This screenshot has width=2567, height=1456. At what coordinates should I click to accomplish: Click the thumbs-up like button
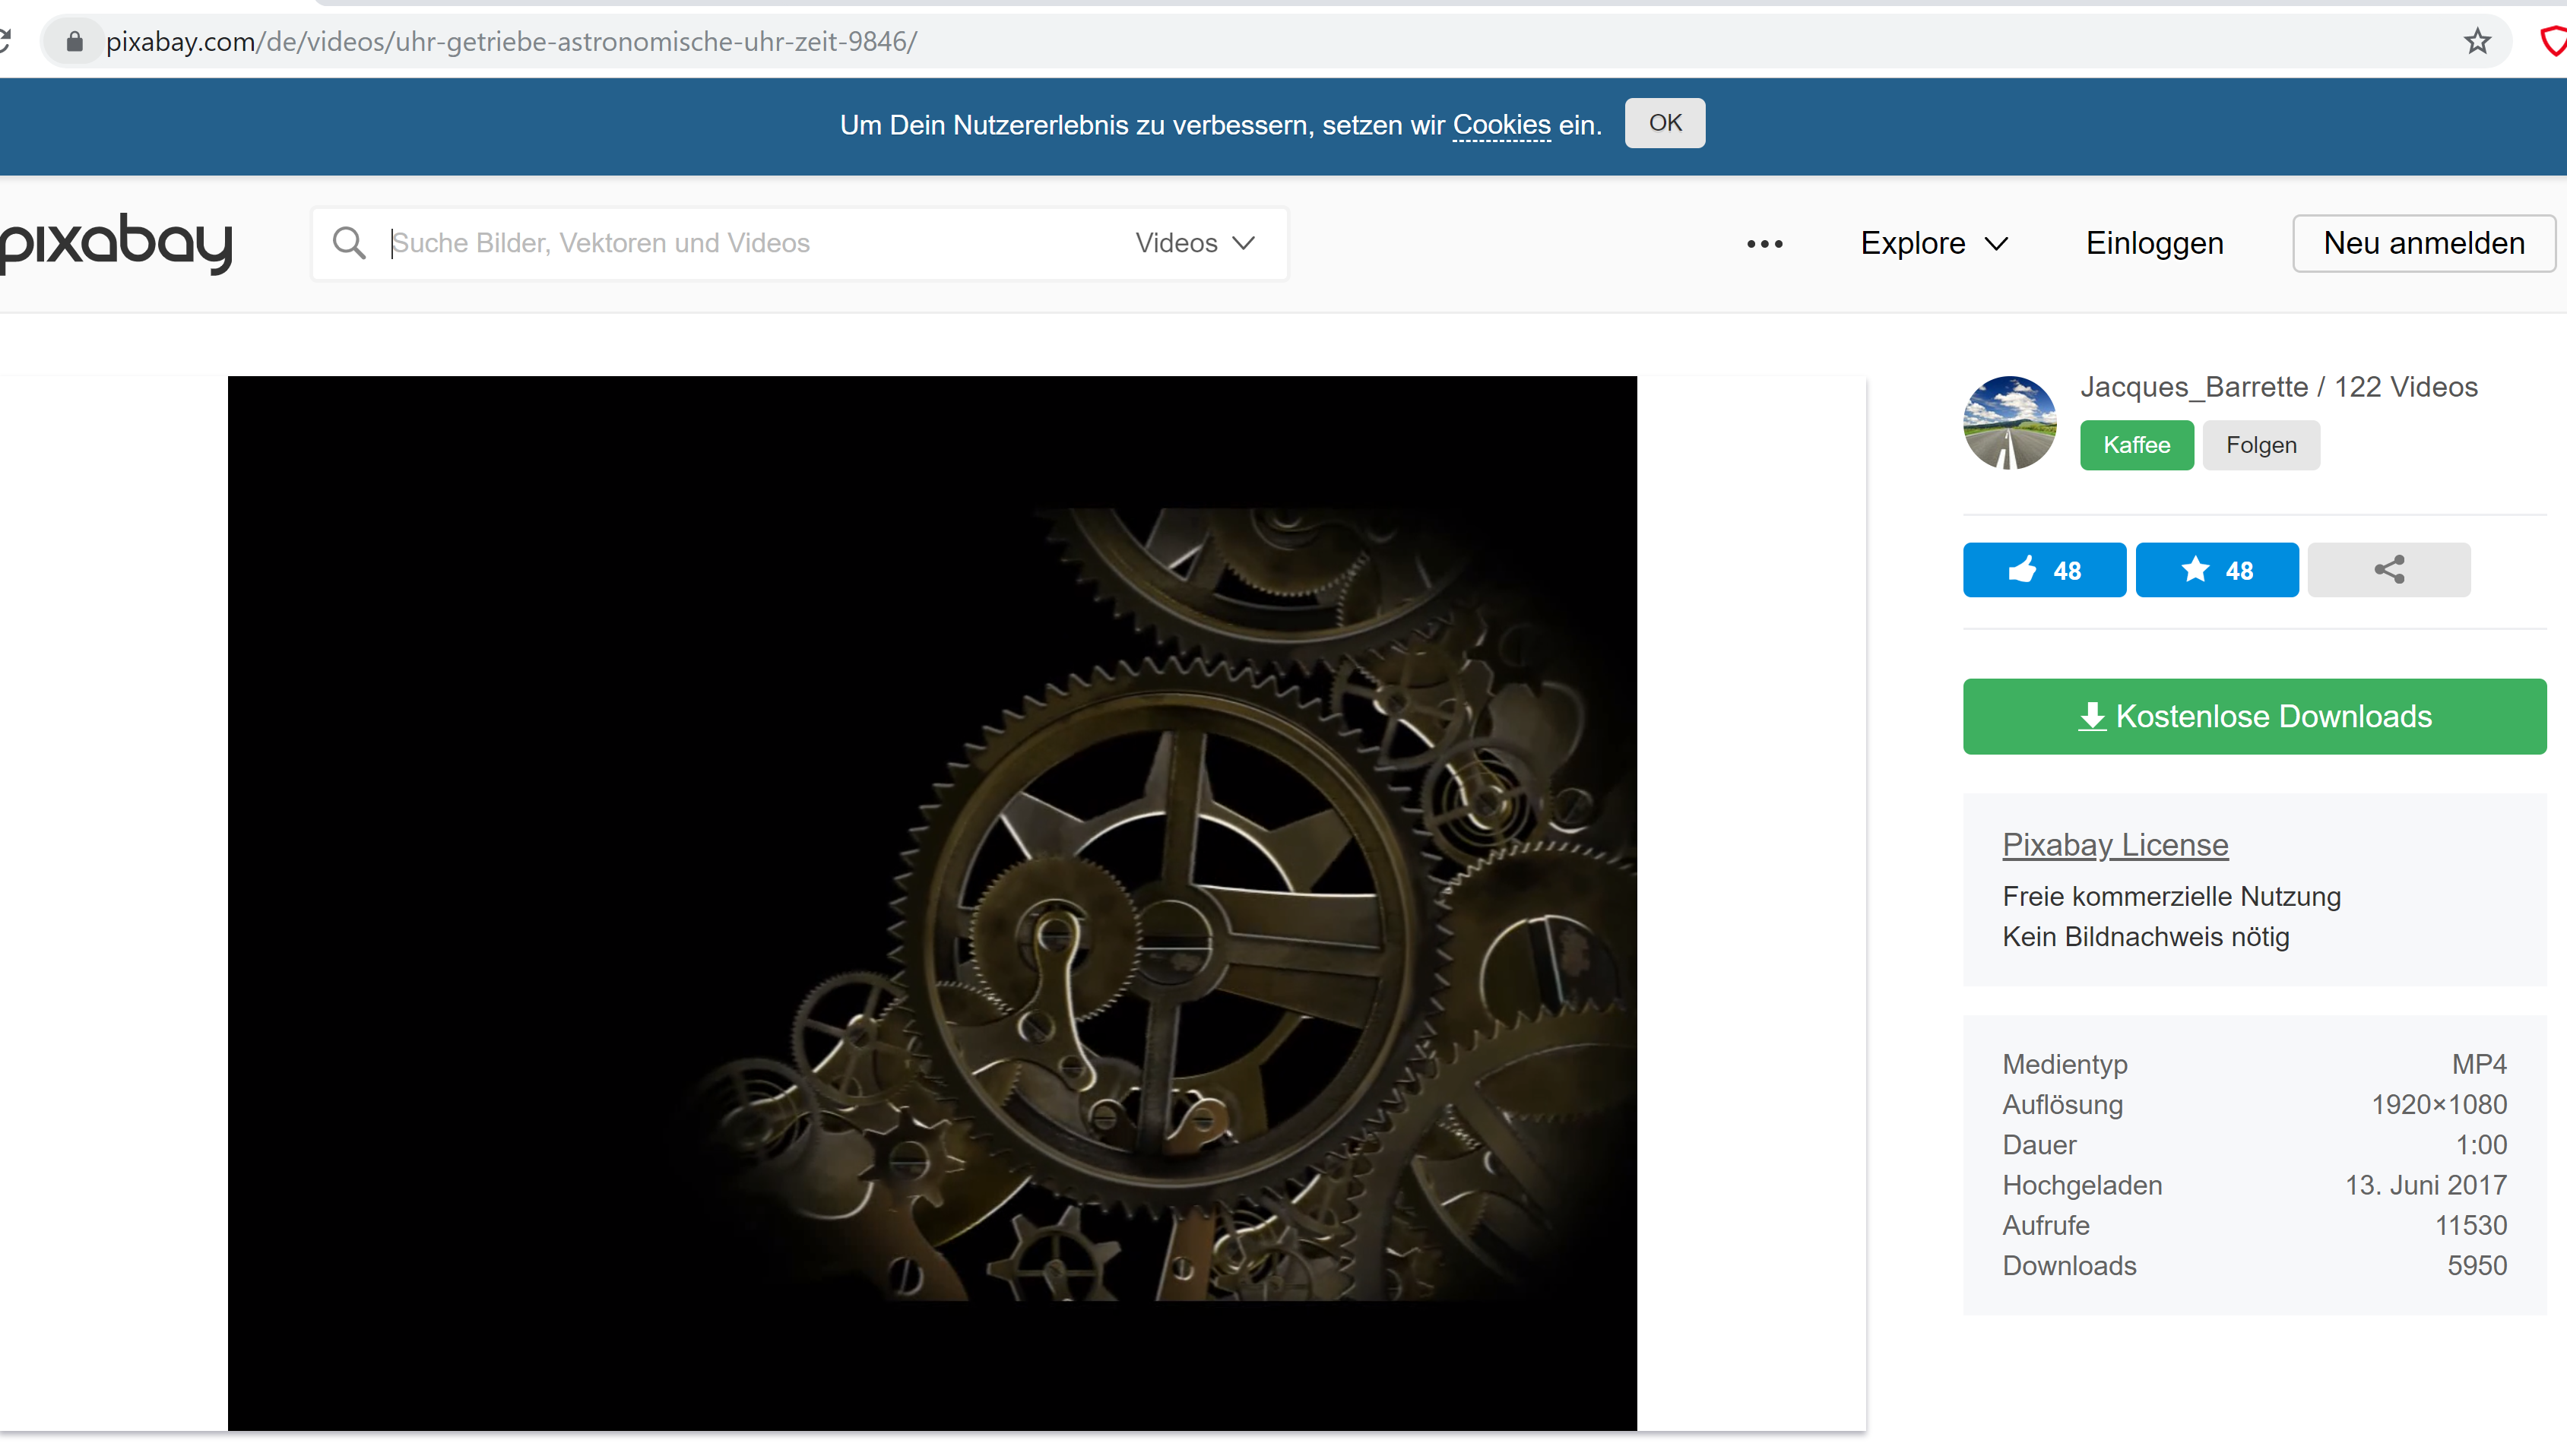(x=2043, y=570)
